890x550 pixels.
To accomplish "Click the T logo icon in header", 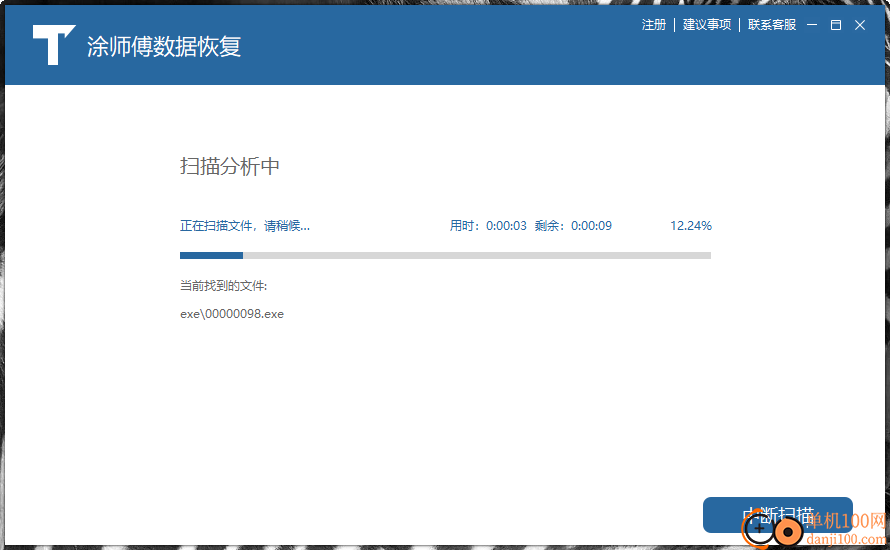I will pos(54,45).
